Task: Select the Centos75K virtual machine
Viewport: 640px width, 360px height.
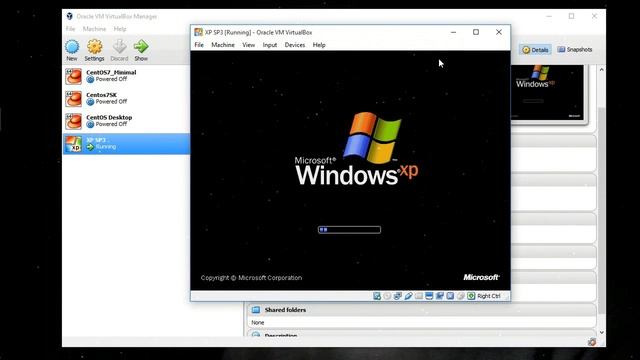Action: pos(127,99)
